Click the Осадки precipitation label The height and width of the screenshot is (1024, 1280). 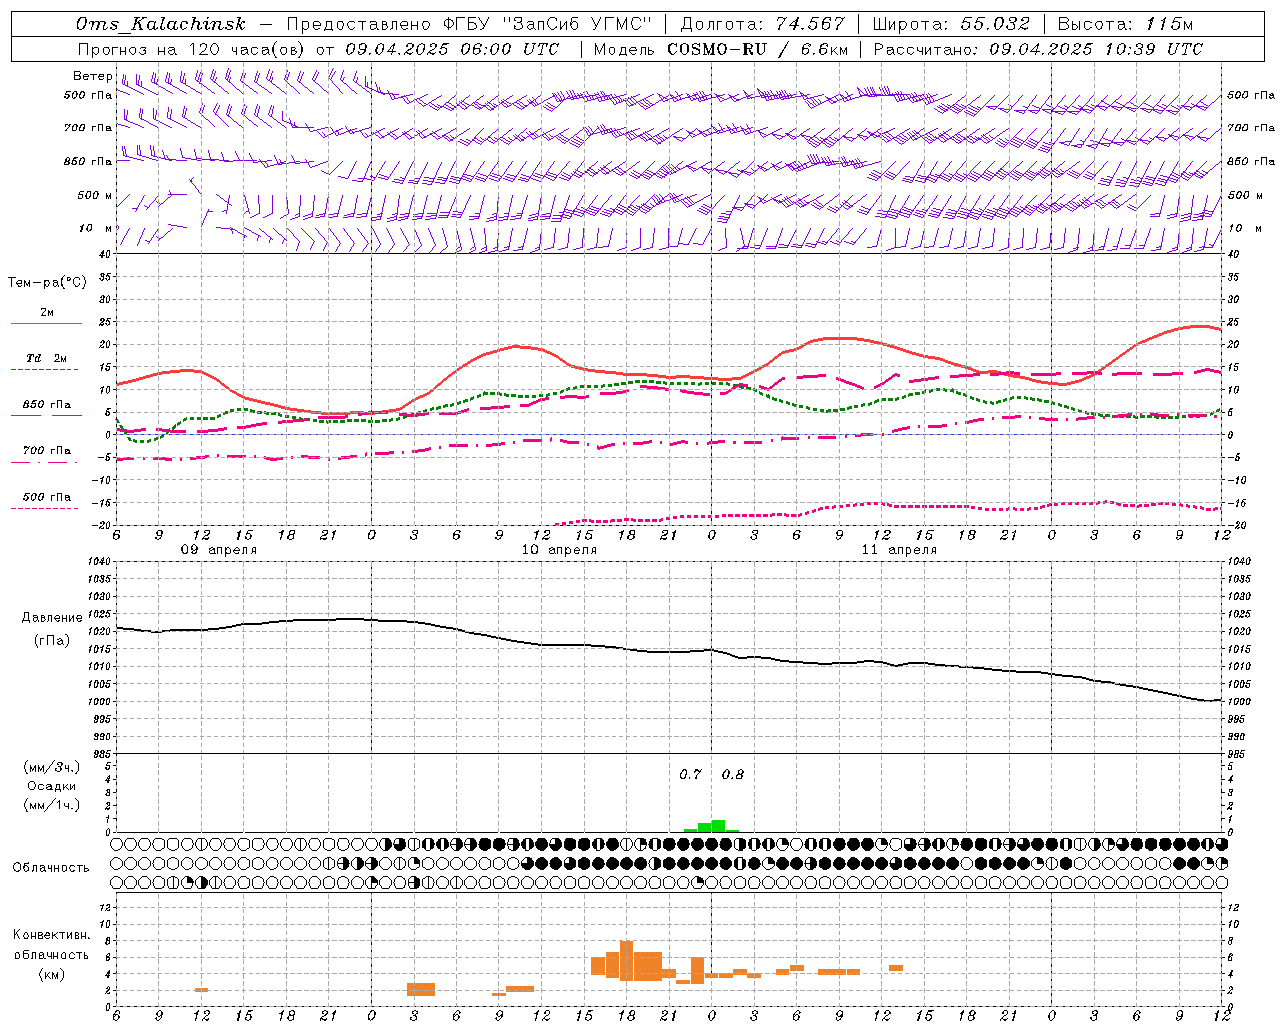[52, 786]
